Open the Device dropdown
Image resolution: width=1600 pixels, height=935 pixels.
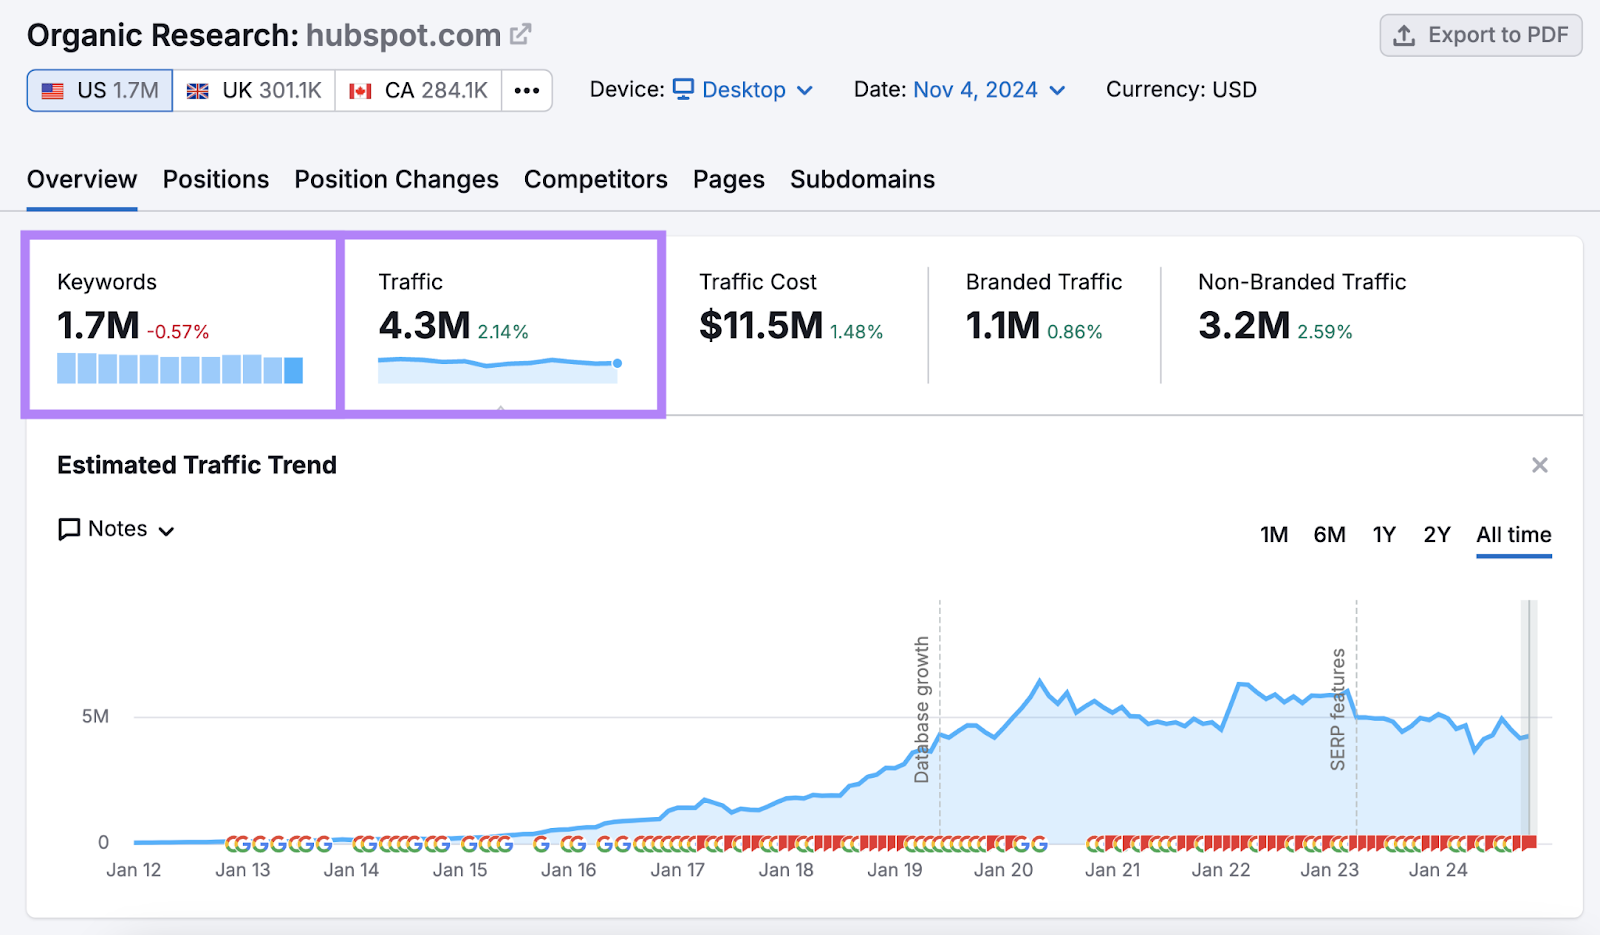[x=805, y=89]
